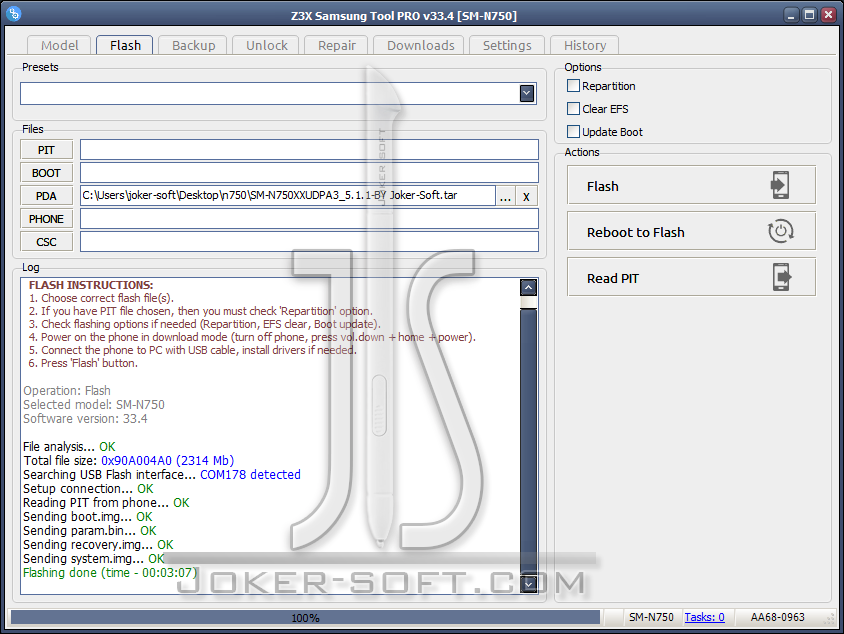Click the log scrollbar up arrow
This screenshot has height=634, width=844.
[x=529, y=288]
